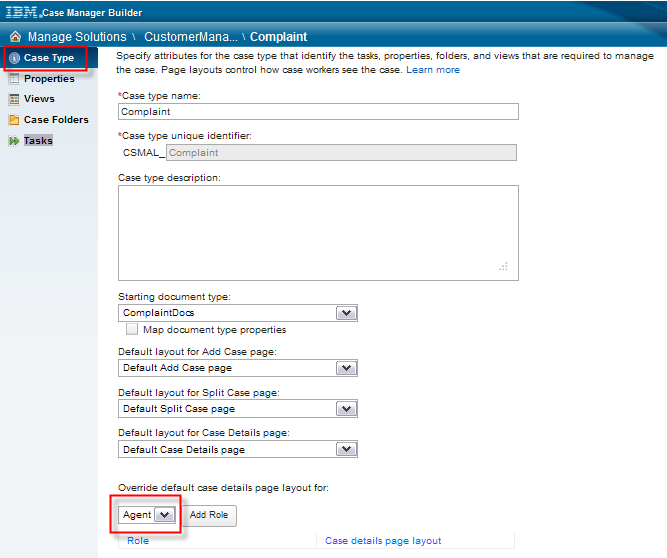
Task: Click the Case Manager Builder title
Action: tap(92, 13)
